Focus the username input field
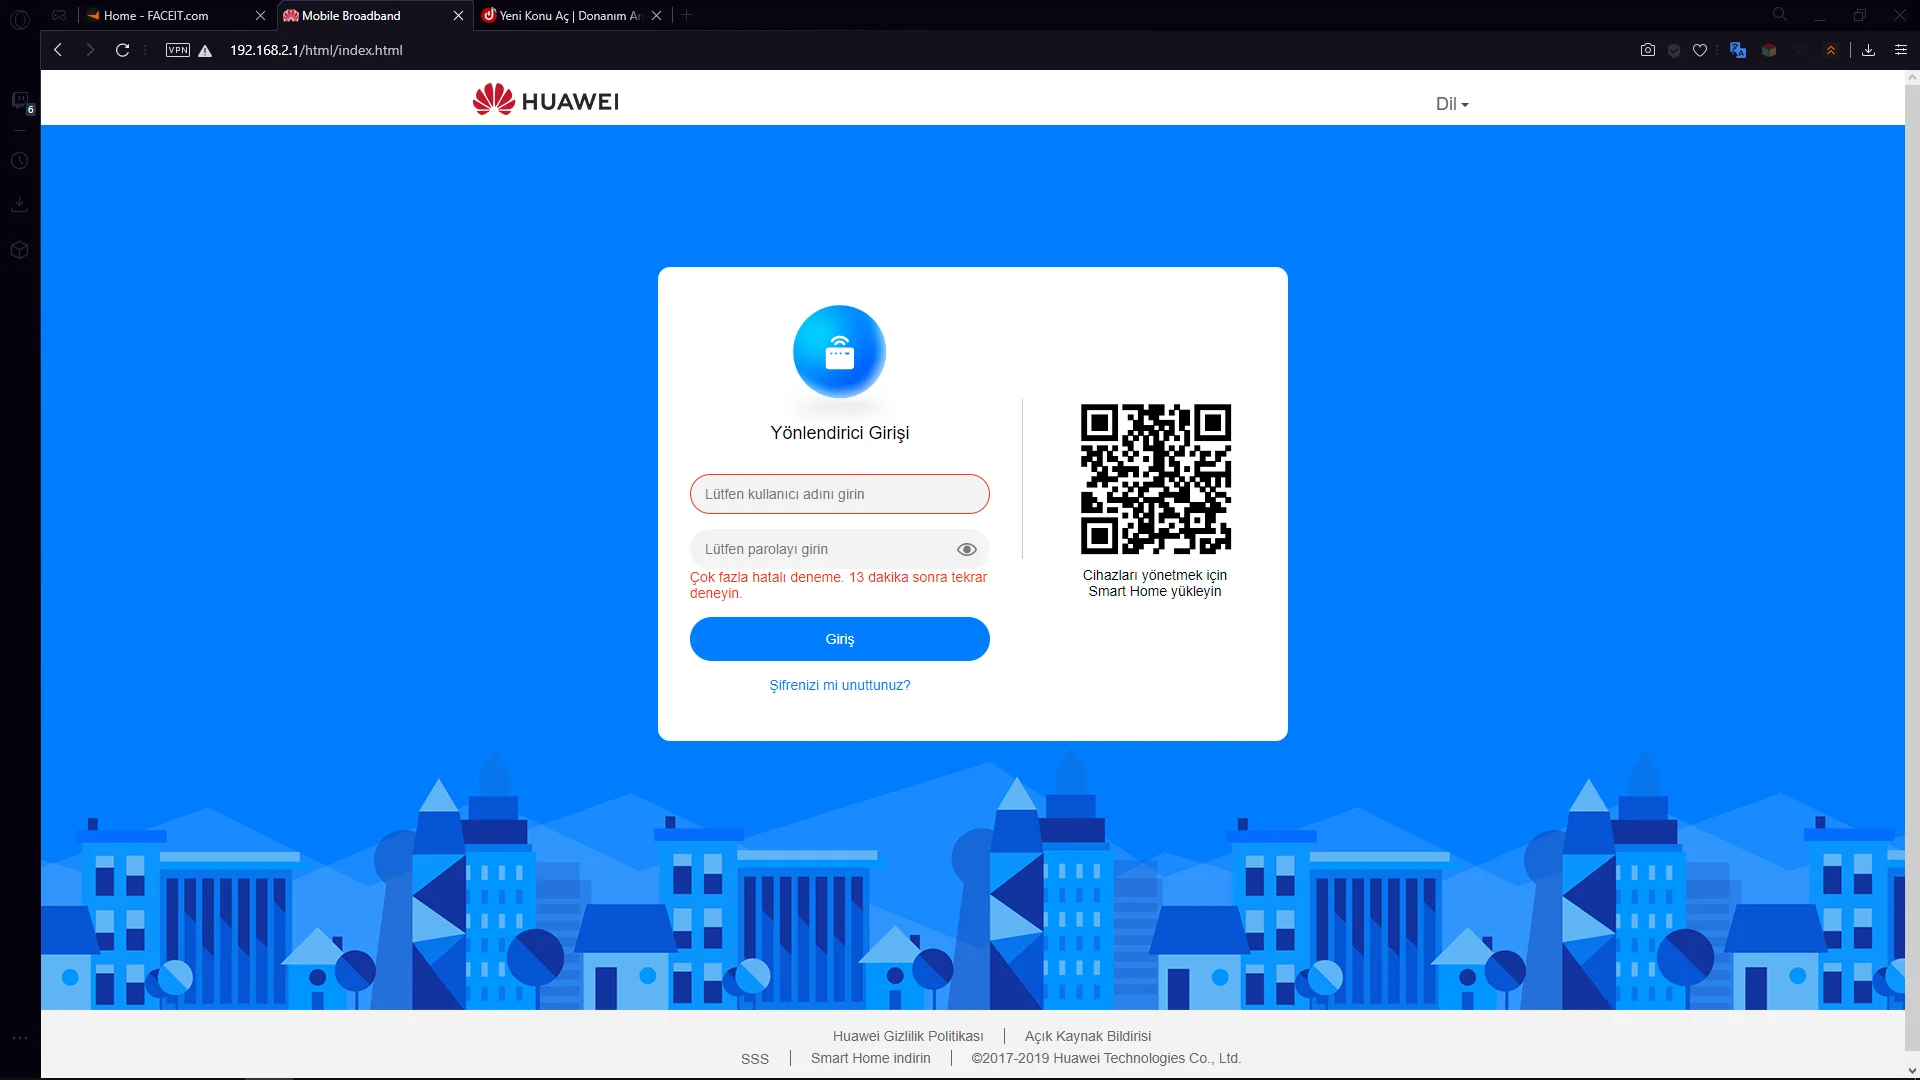This screenshot has width=1920, height=1080. (839, 494)
